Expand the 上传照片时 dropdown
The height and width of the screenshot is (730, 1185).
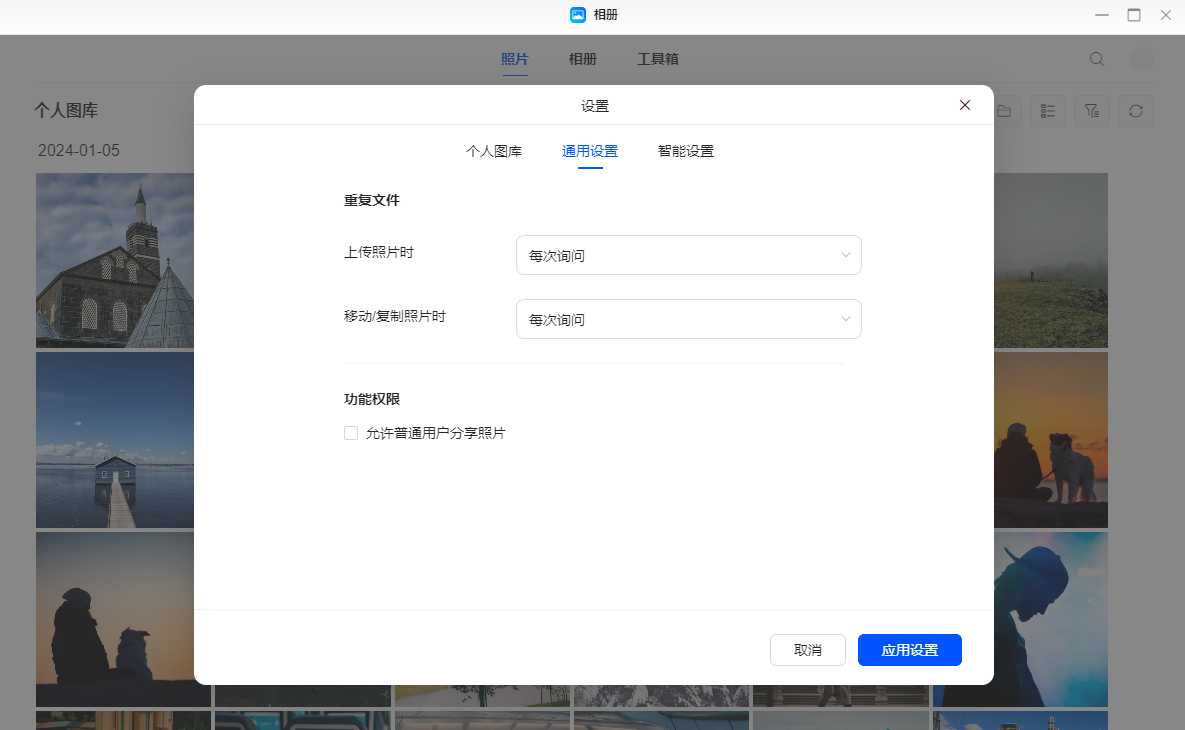pyautogui.click(x=688, y=255)
